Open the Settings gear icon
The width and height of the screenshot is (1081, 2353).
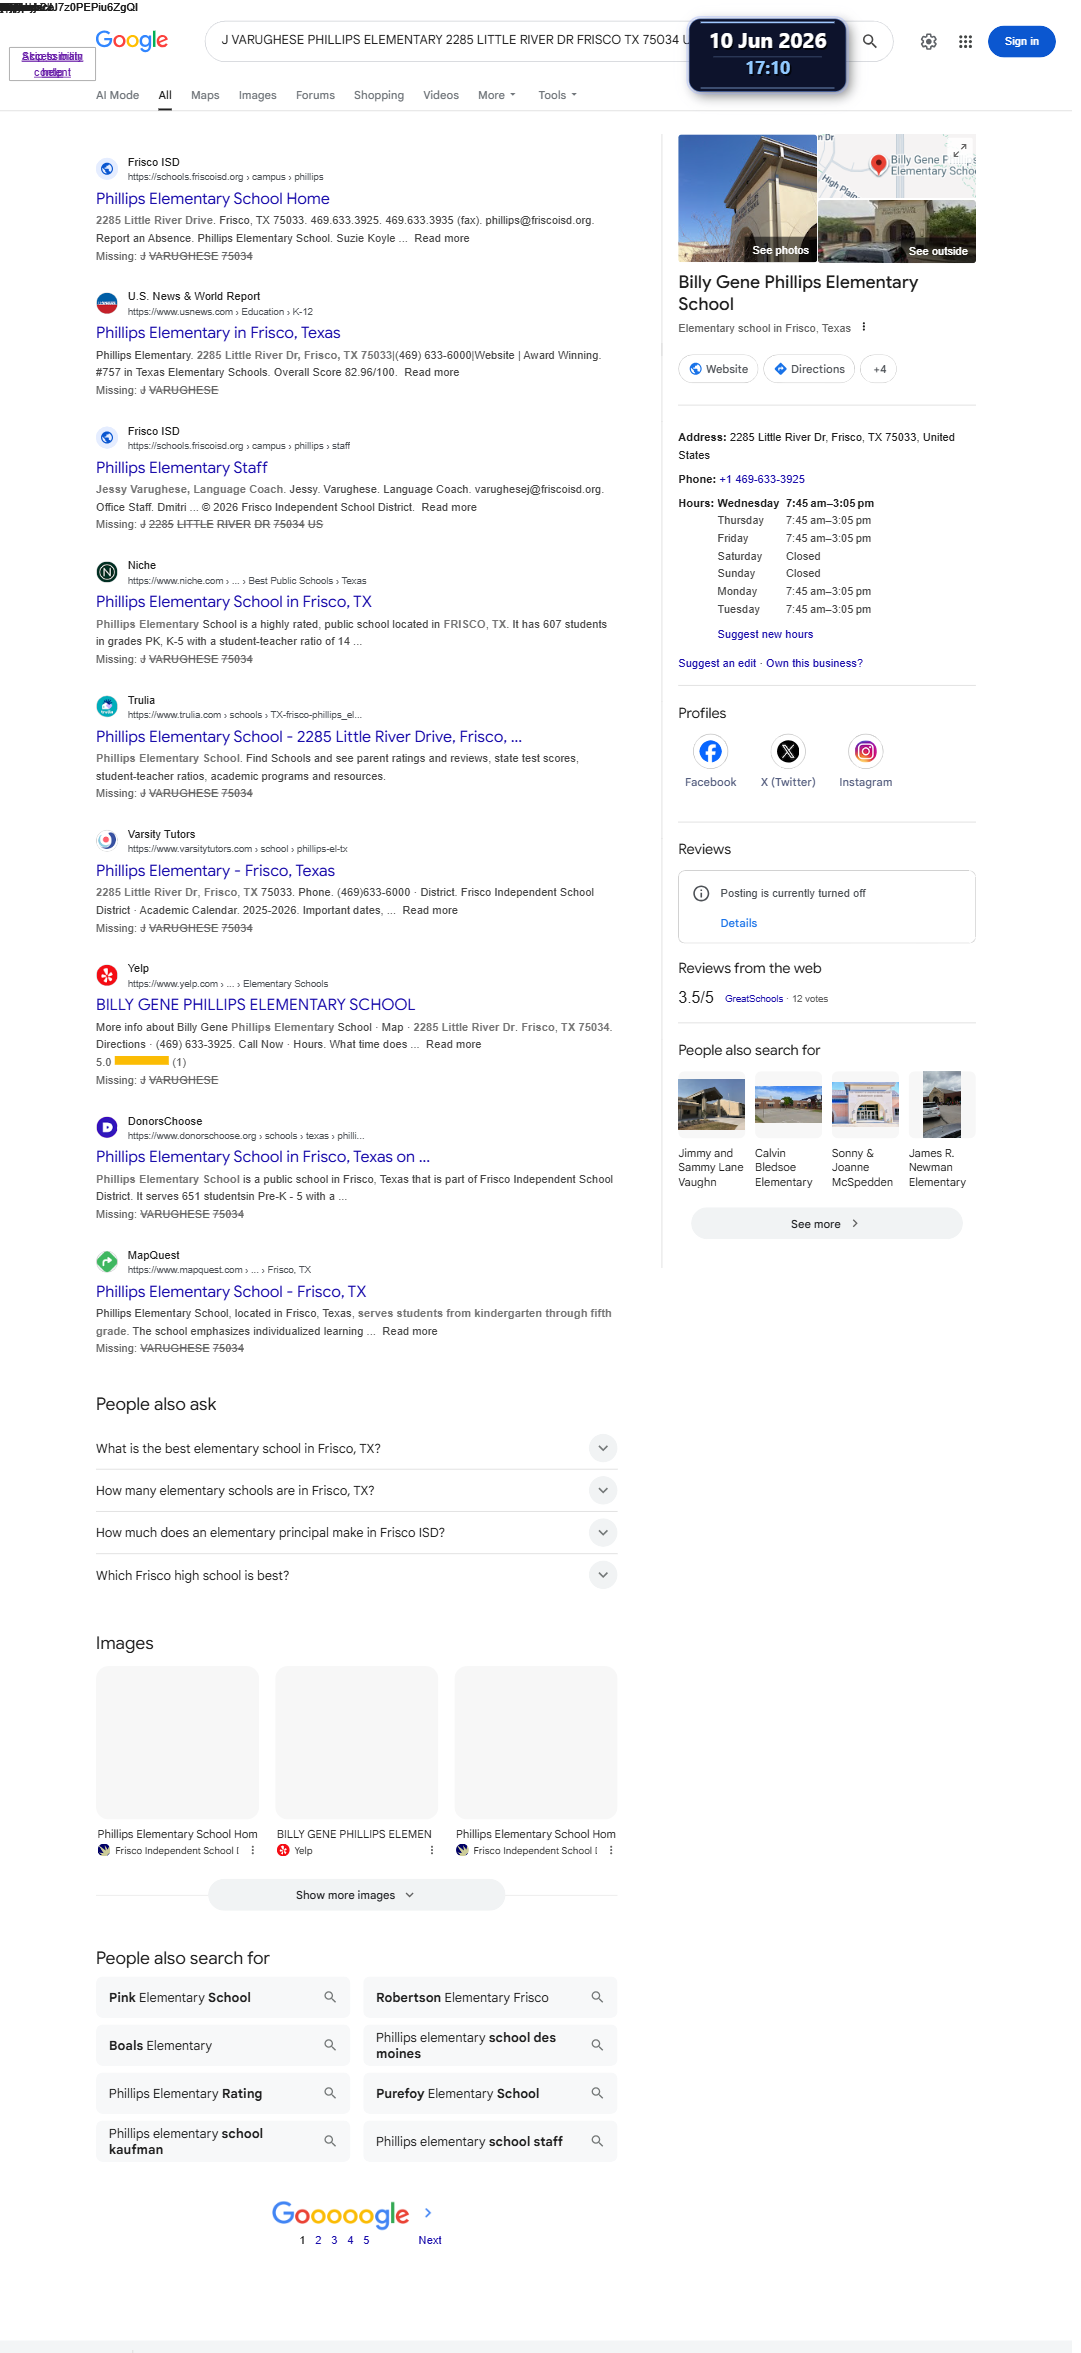[x=929, y=41]
